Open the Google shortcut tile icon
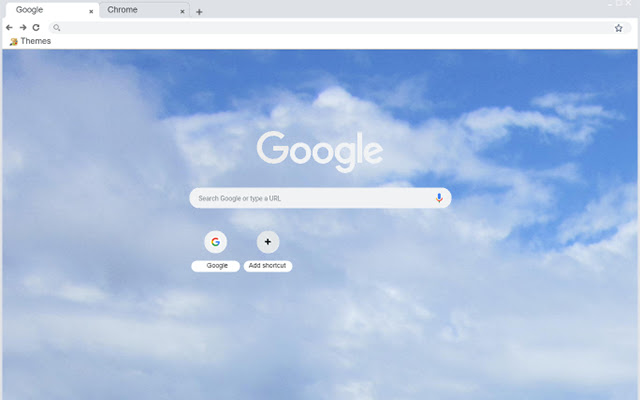640x400 pixels. click(216, 242)
